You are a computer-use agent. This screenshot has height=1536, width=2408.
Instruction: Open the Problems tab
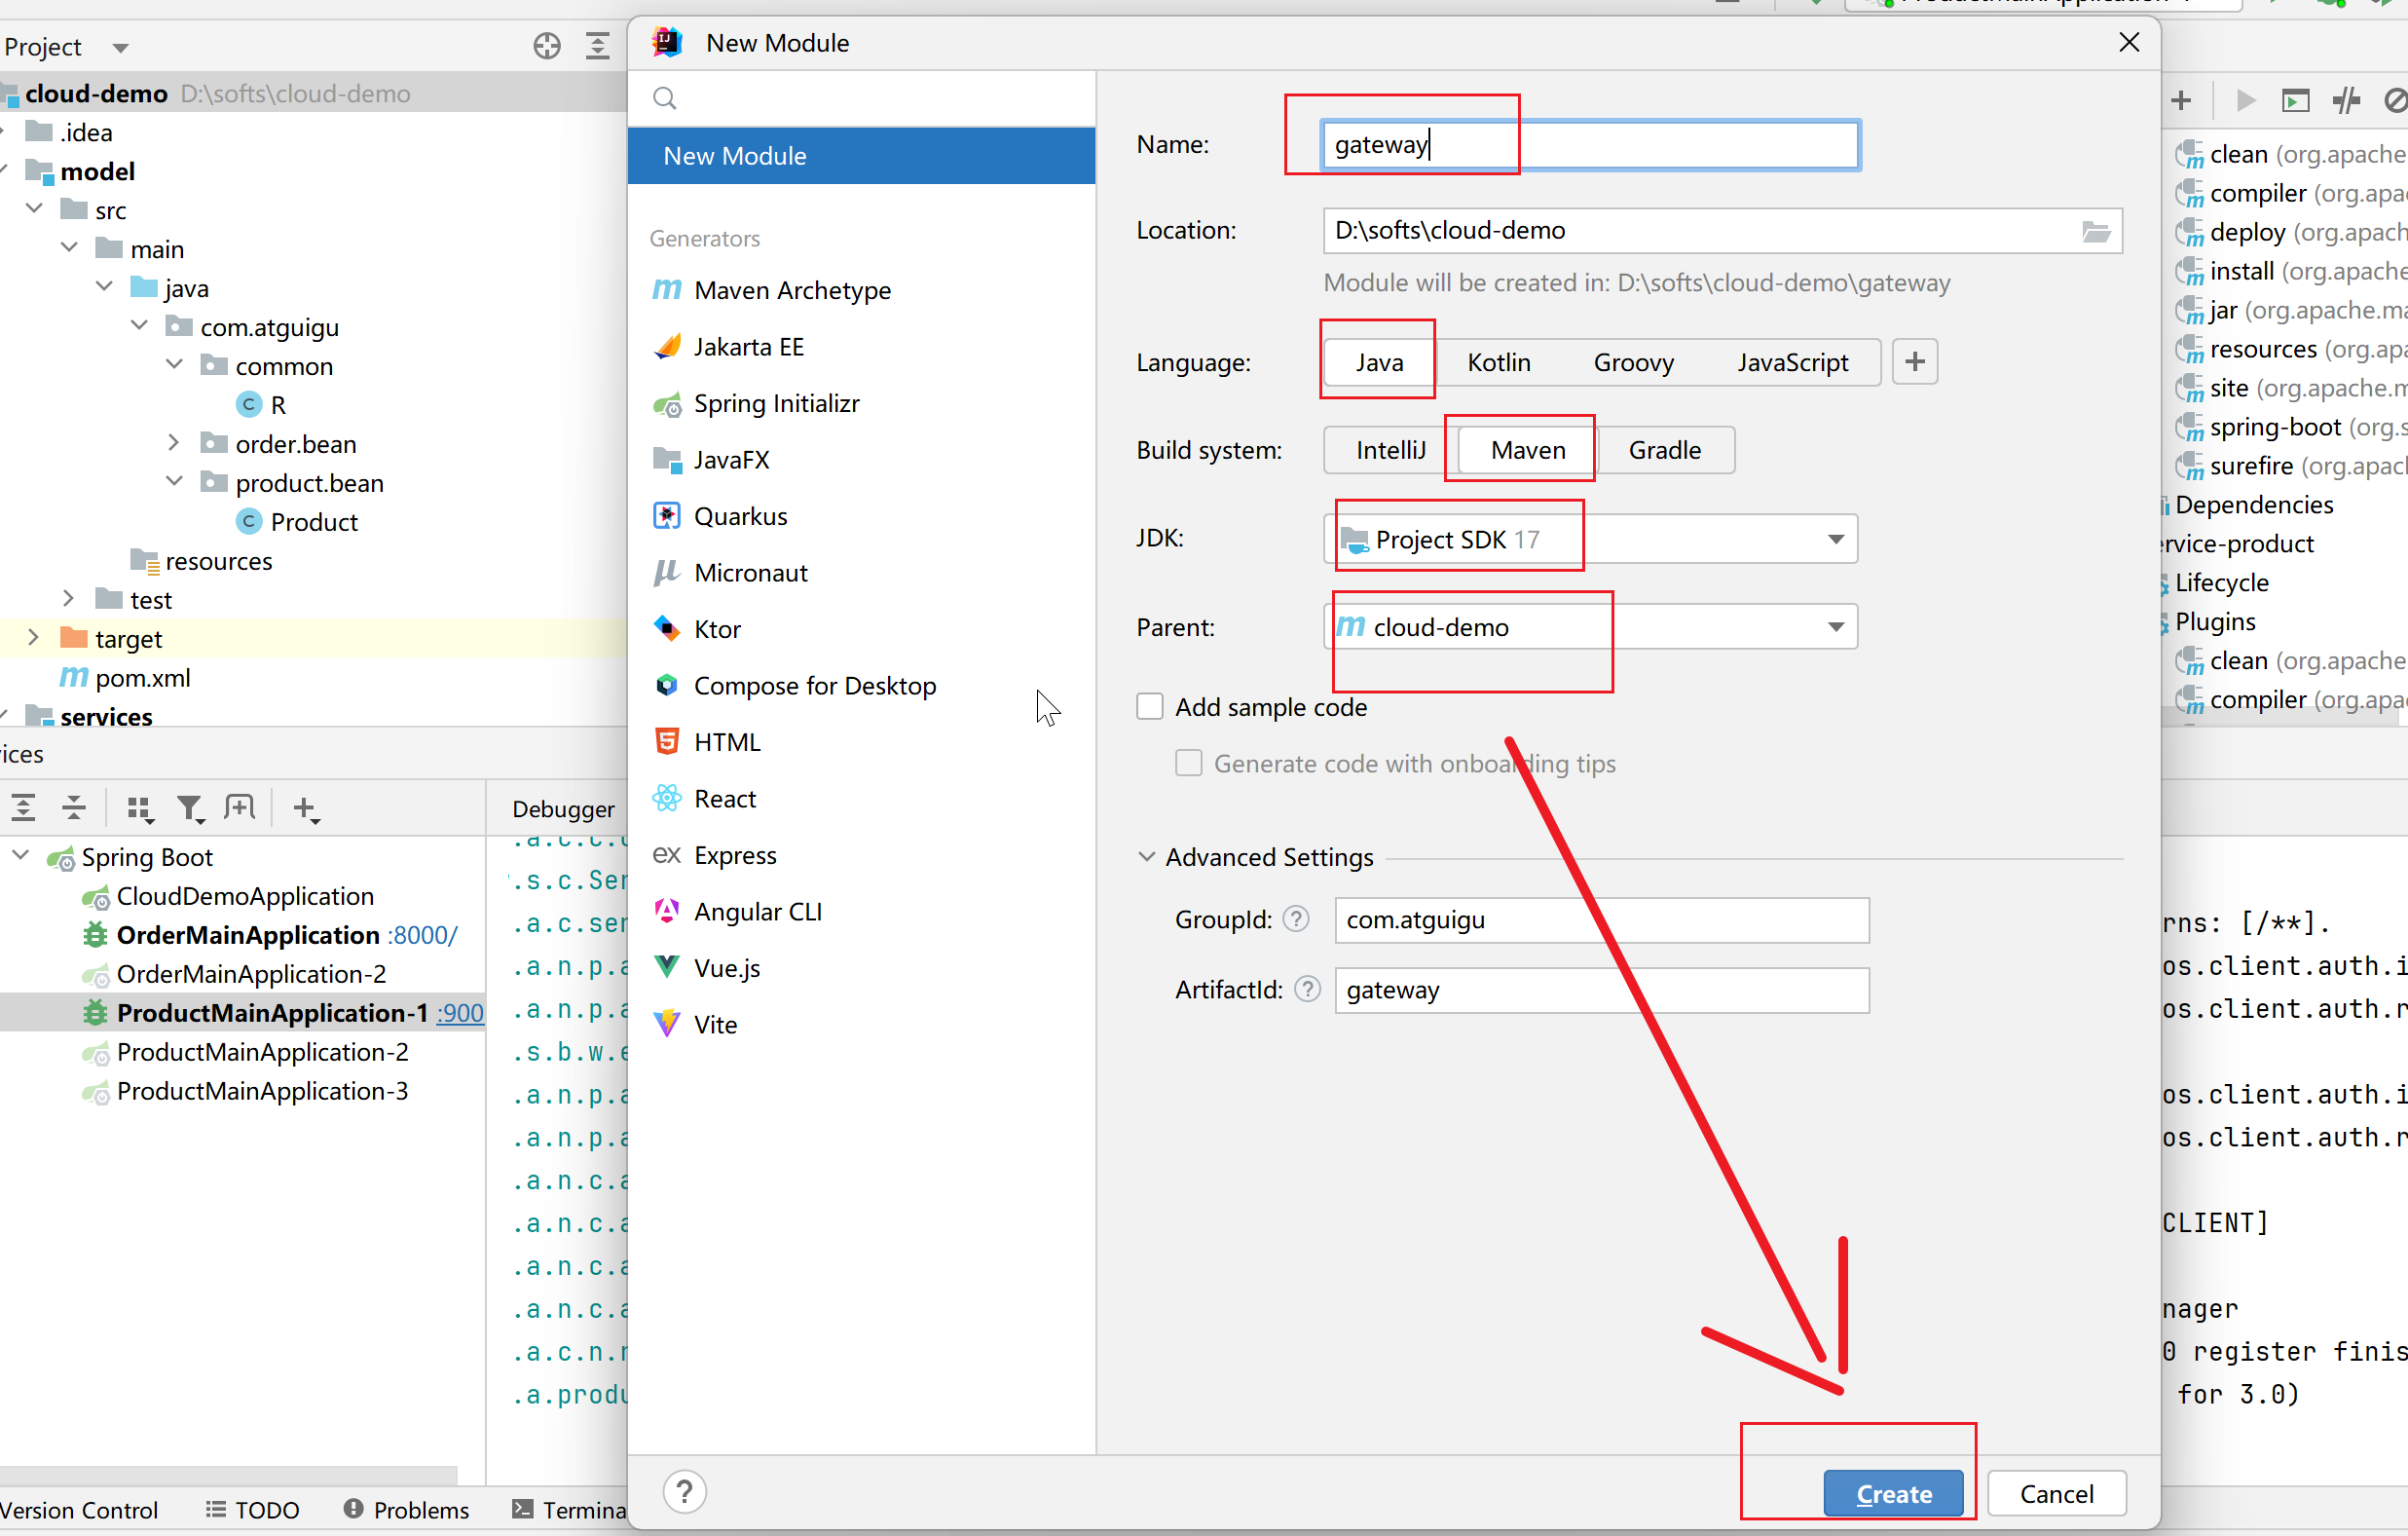(407, 1509)
